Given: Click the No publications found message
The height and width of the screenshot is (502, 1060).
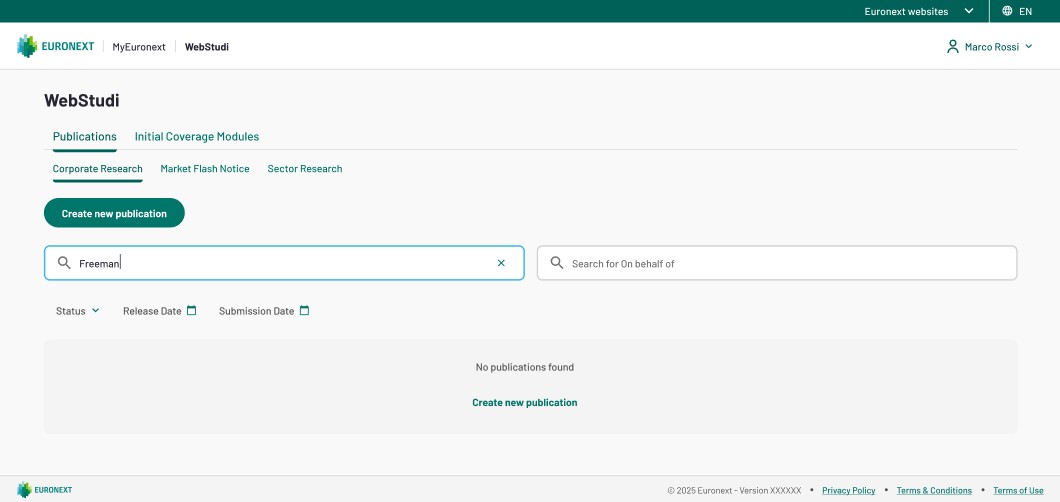Looking at the screenshot, I should (x=525, y=368).
